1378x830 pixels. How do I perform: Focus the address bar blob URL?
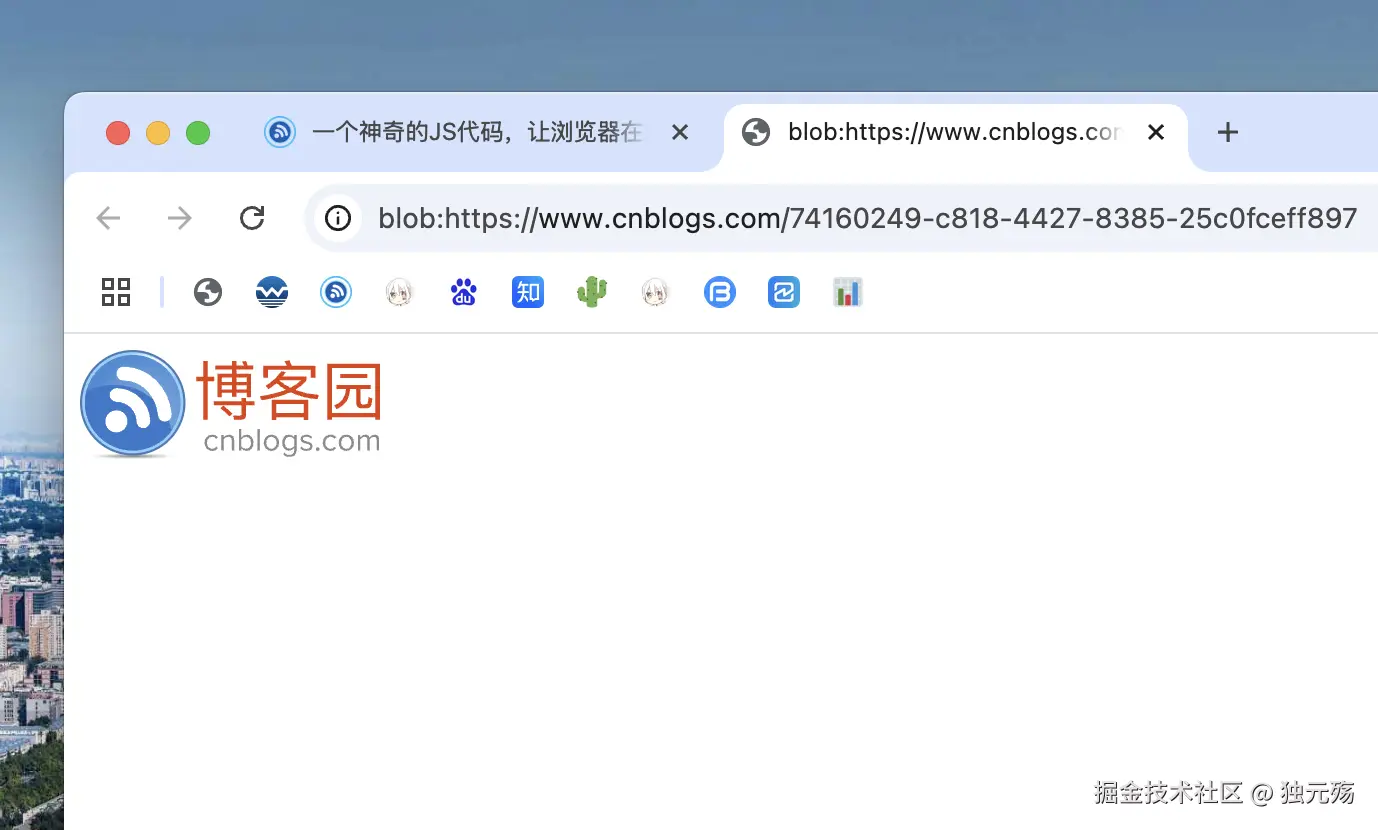pos(867,218)
